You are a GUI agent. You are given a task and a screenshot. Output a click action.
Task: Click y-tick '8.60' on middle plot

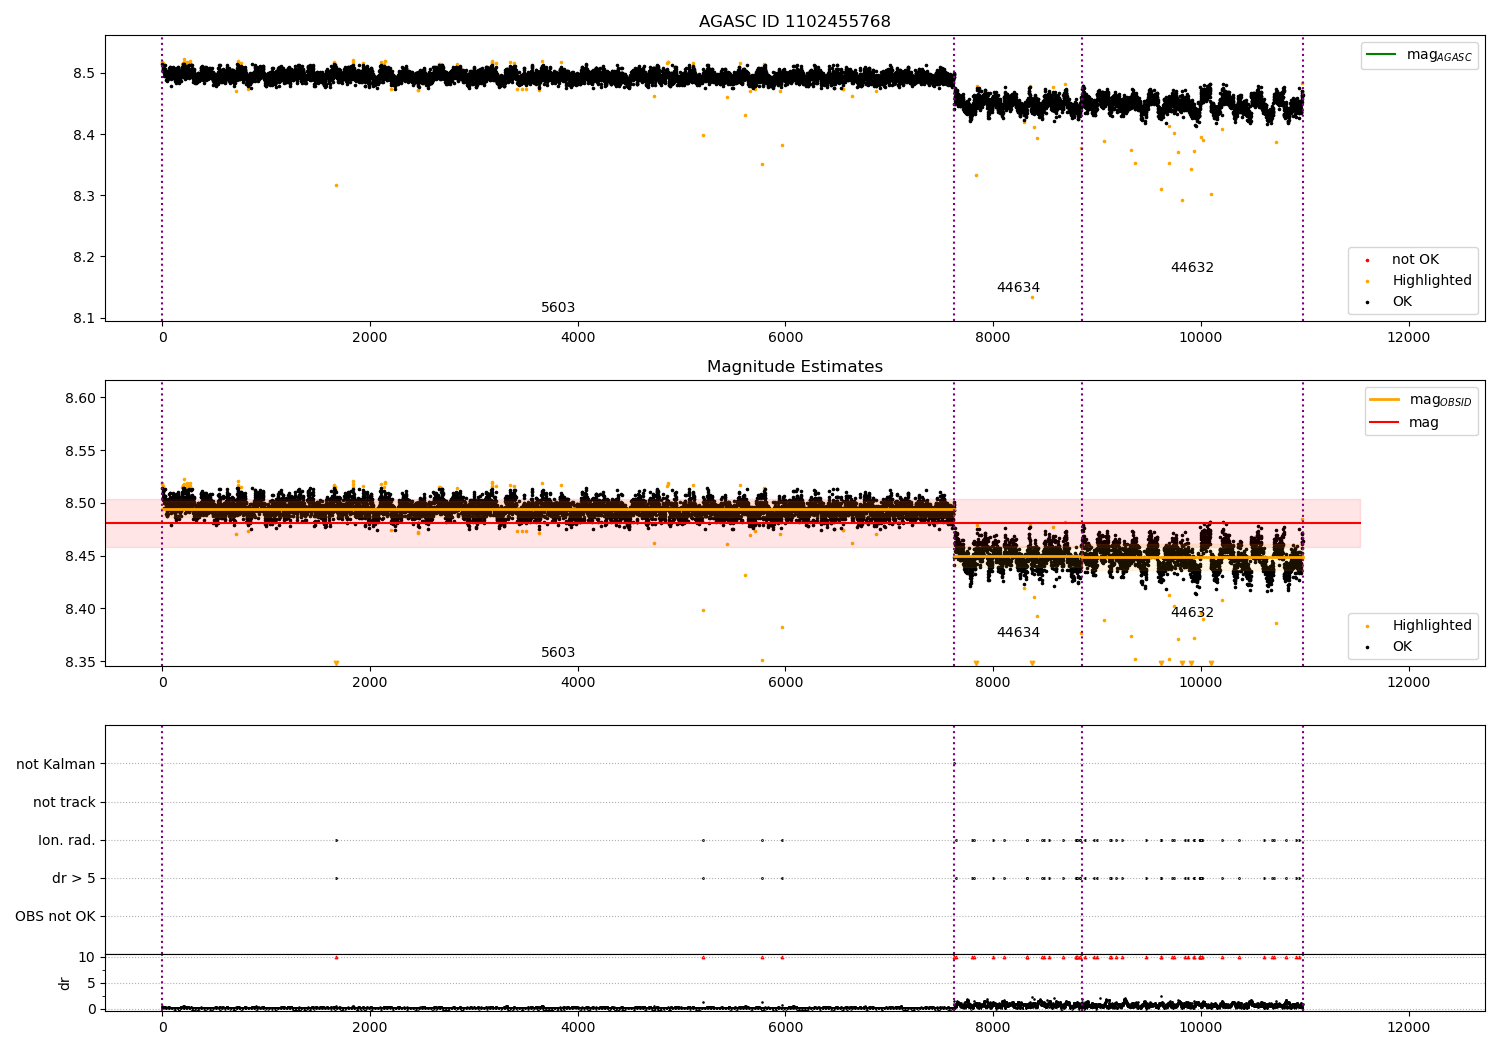[x=80, y=398]
